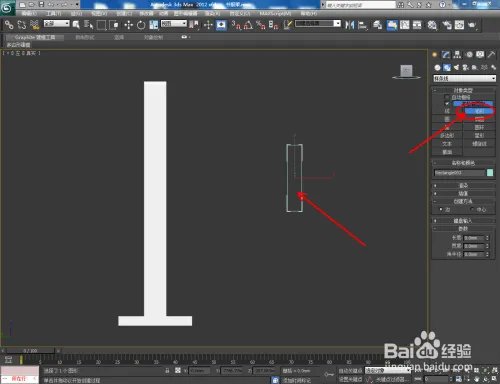Image resolution: width=500 pixels, height=384 pixels.
Task: Open the MAXScript menu
Action: (x=275, y=13)
